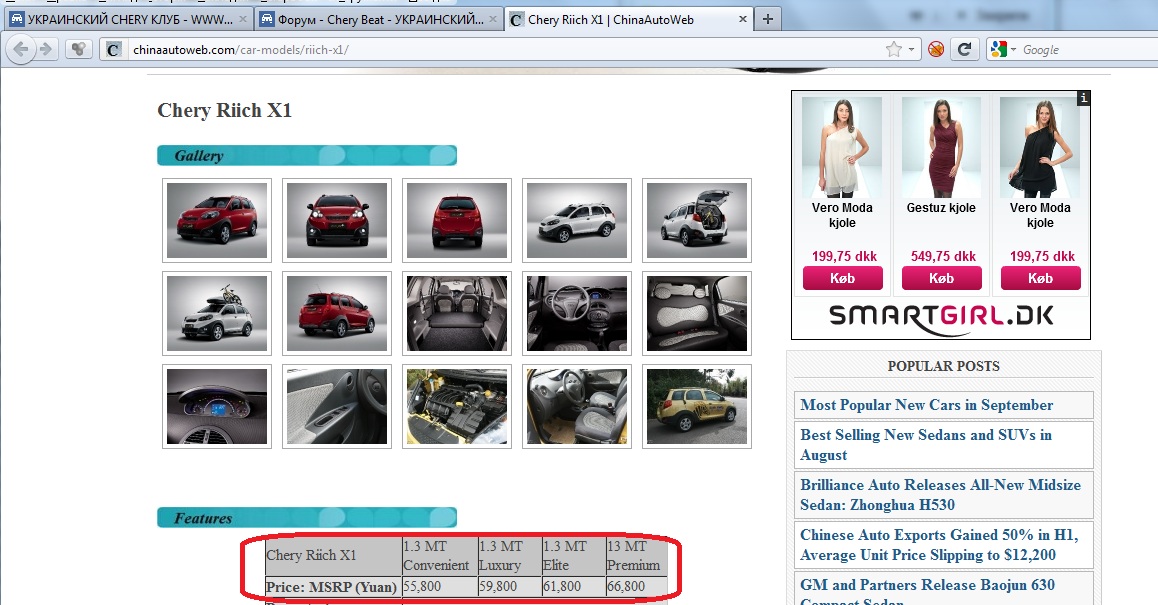1158x605 pixels.
Task: Click the 66,800 price cell
Action: click(x=637, y=587)
